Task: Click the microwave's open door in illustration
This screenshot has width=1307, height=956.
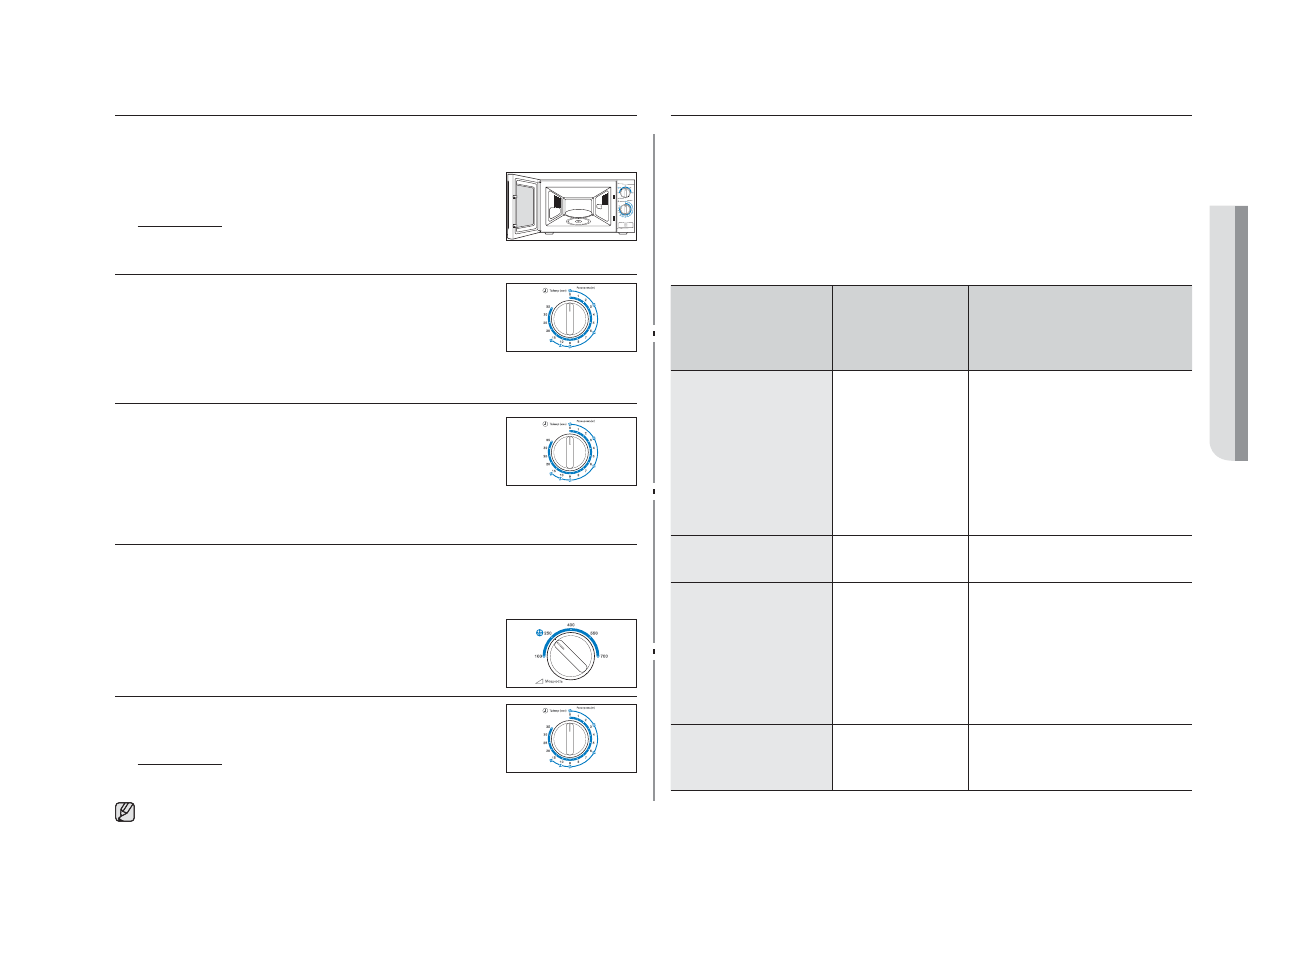Action: pos(525,205)
